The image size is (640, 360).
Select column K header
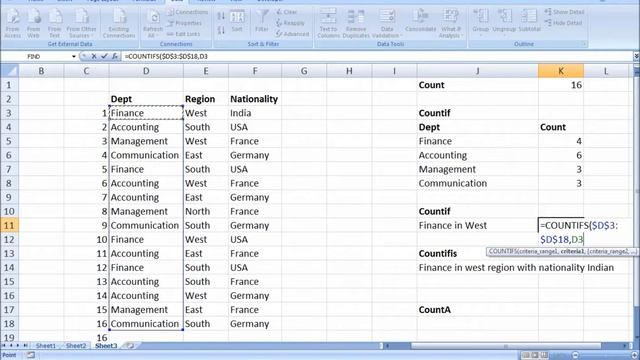tap(560, 71)
